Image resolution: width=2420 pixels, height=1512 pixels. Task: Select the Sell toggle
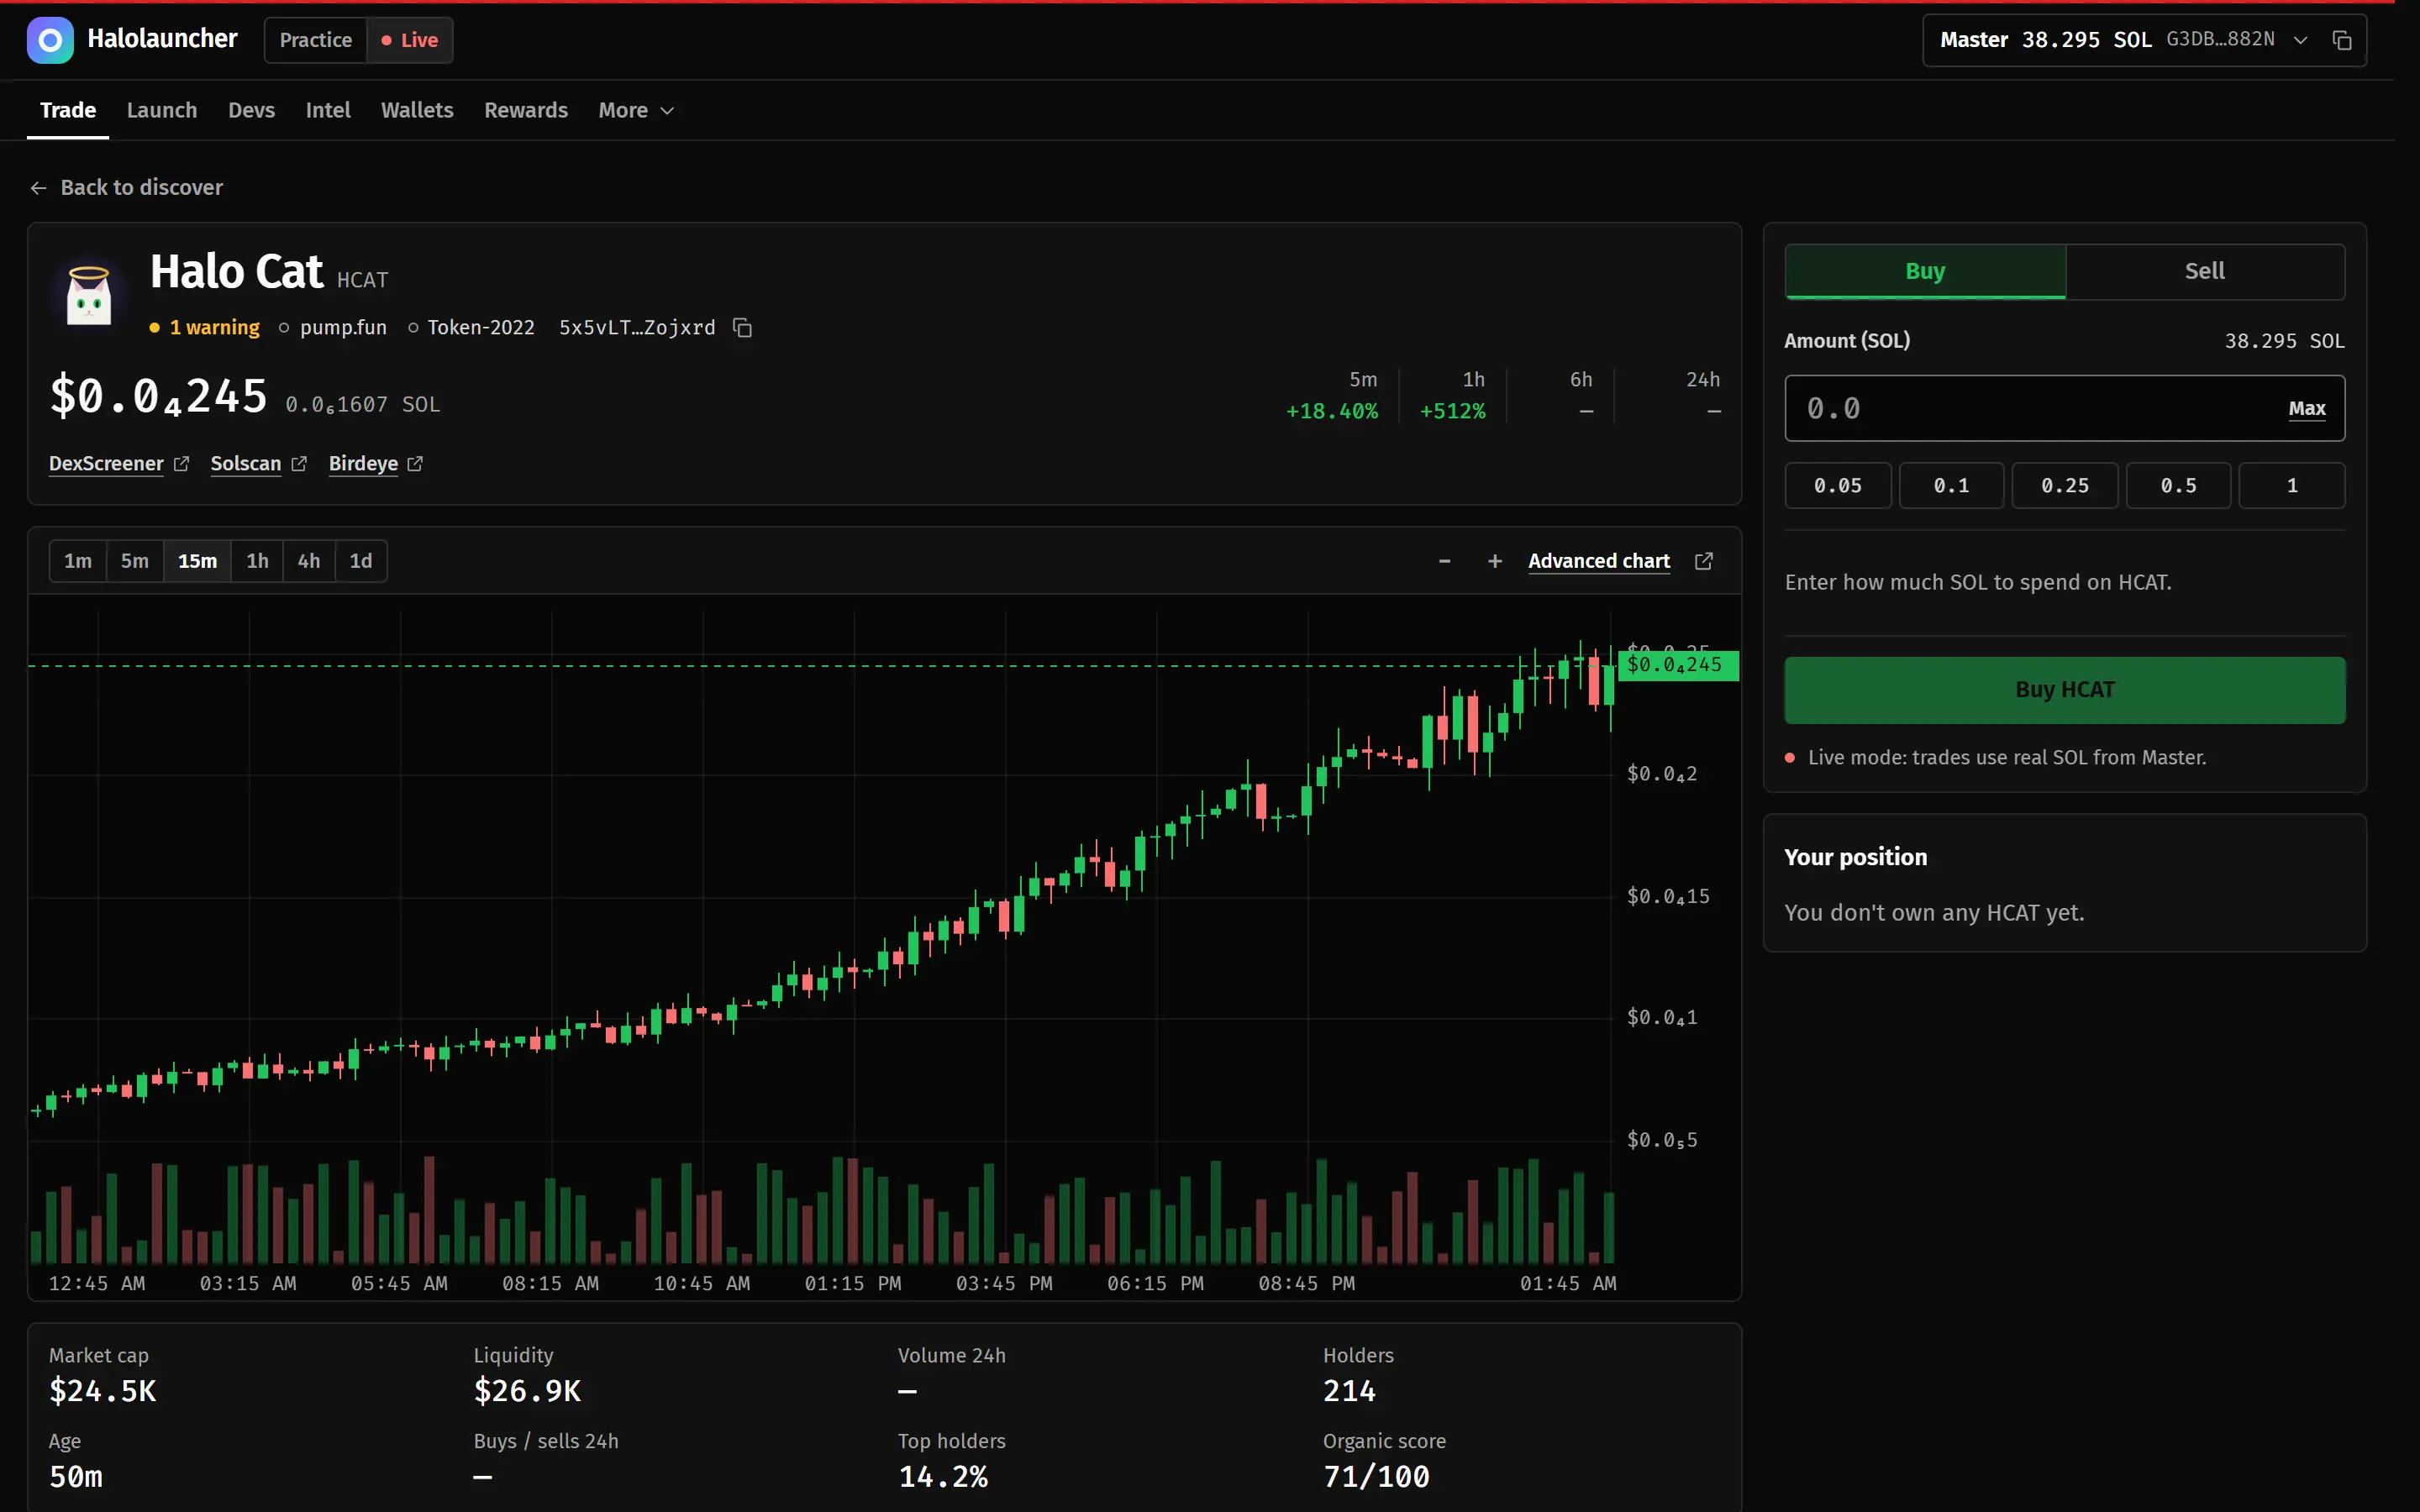(x=2205, y=271)
